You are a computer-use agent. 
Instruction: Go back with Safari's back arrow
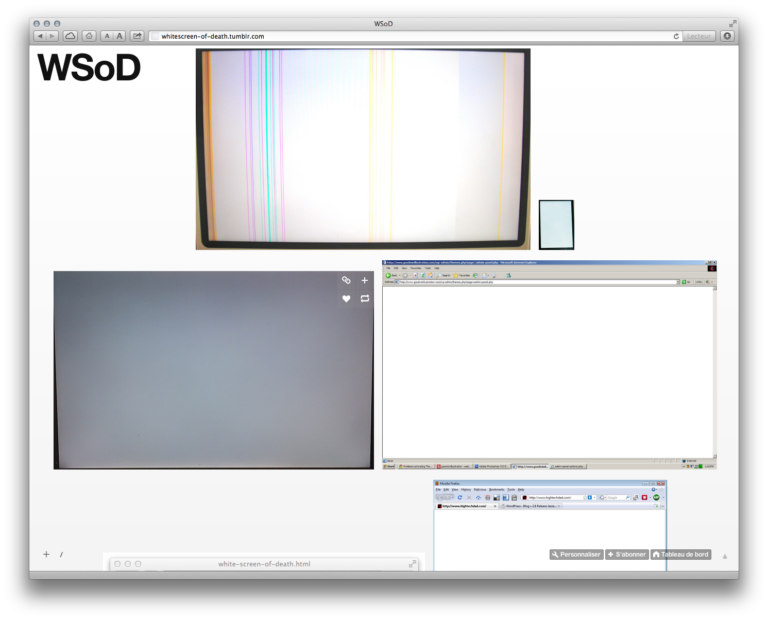tap(40, 36)
